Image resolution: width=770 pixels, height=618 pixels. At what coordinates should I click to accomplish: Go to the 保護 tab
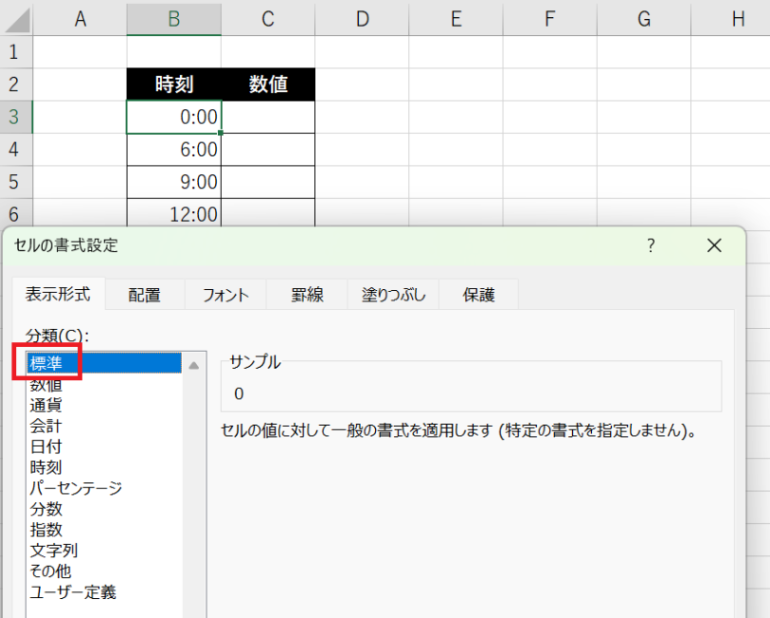(x=478, y=295)
